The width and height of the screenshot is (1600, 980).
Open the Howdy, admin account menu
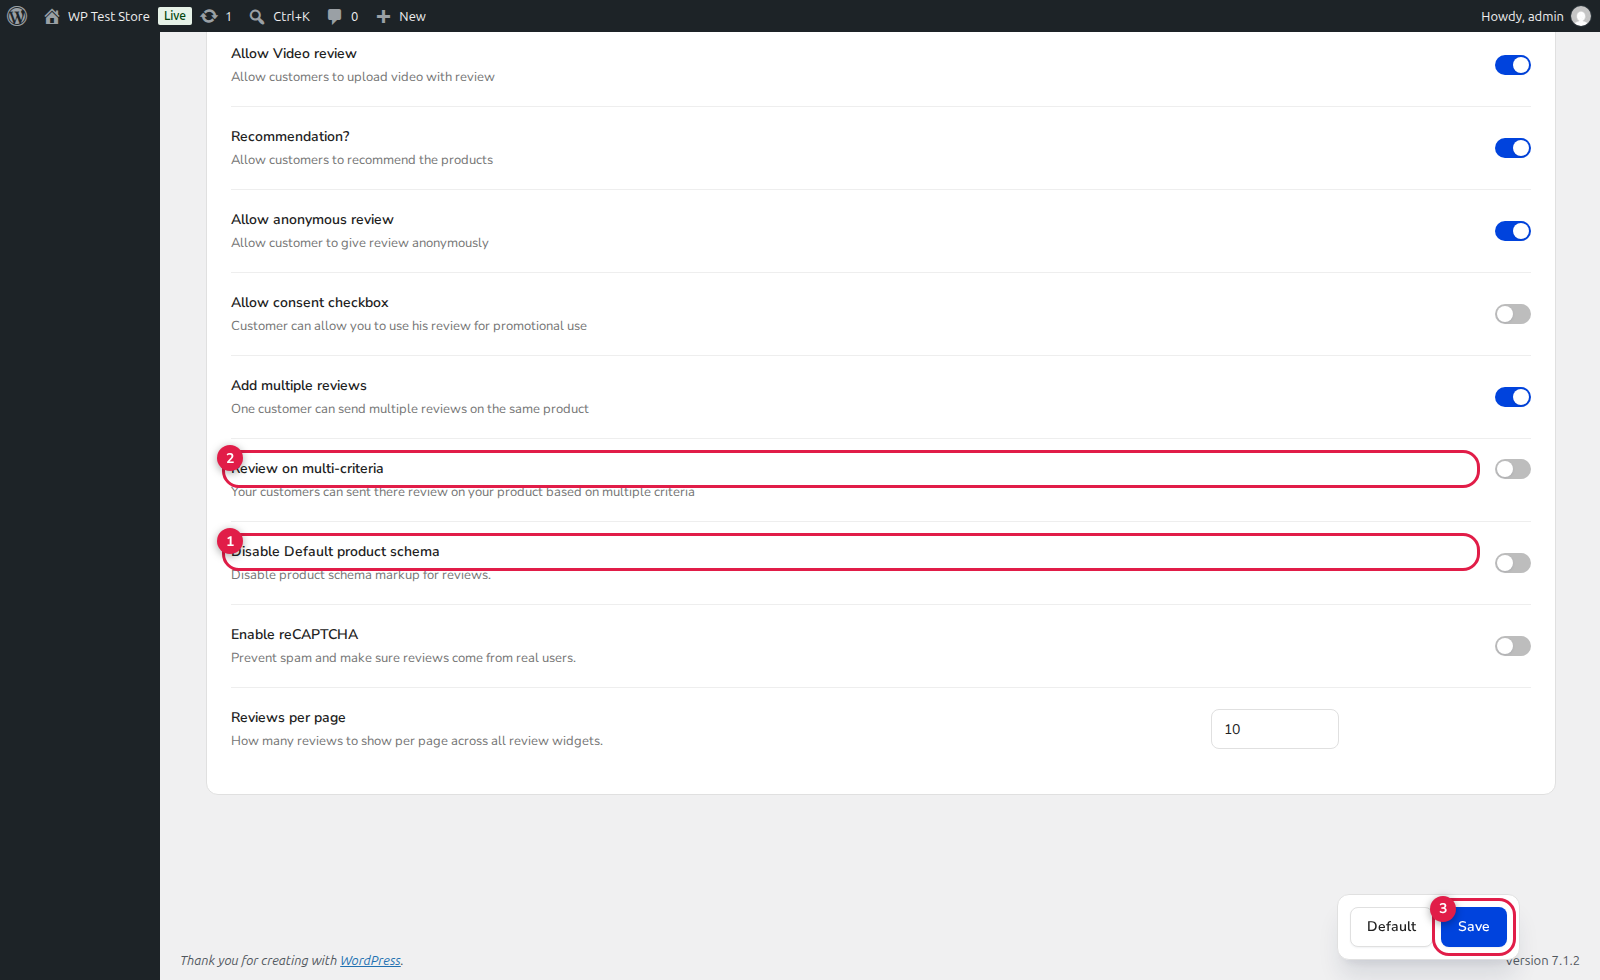[x=1535, y=16]
